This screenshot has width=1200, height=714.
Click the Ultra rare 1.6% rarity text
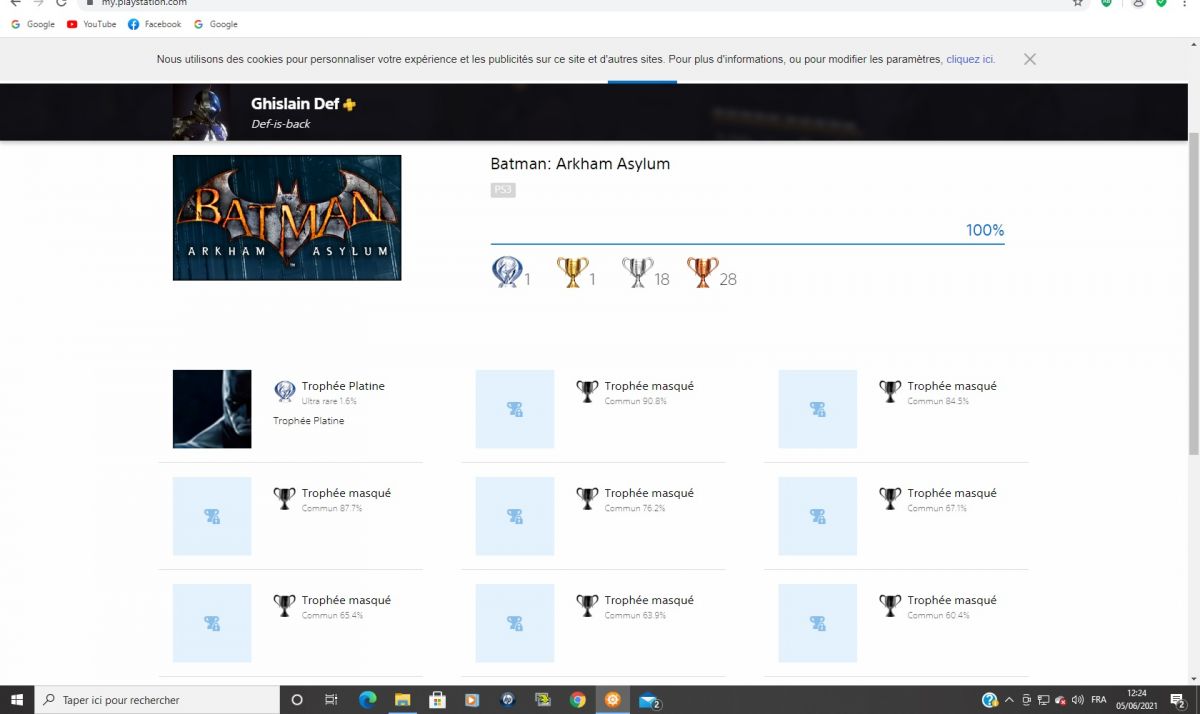329,401
